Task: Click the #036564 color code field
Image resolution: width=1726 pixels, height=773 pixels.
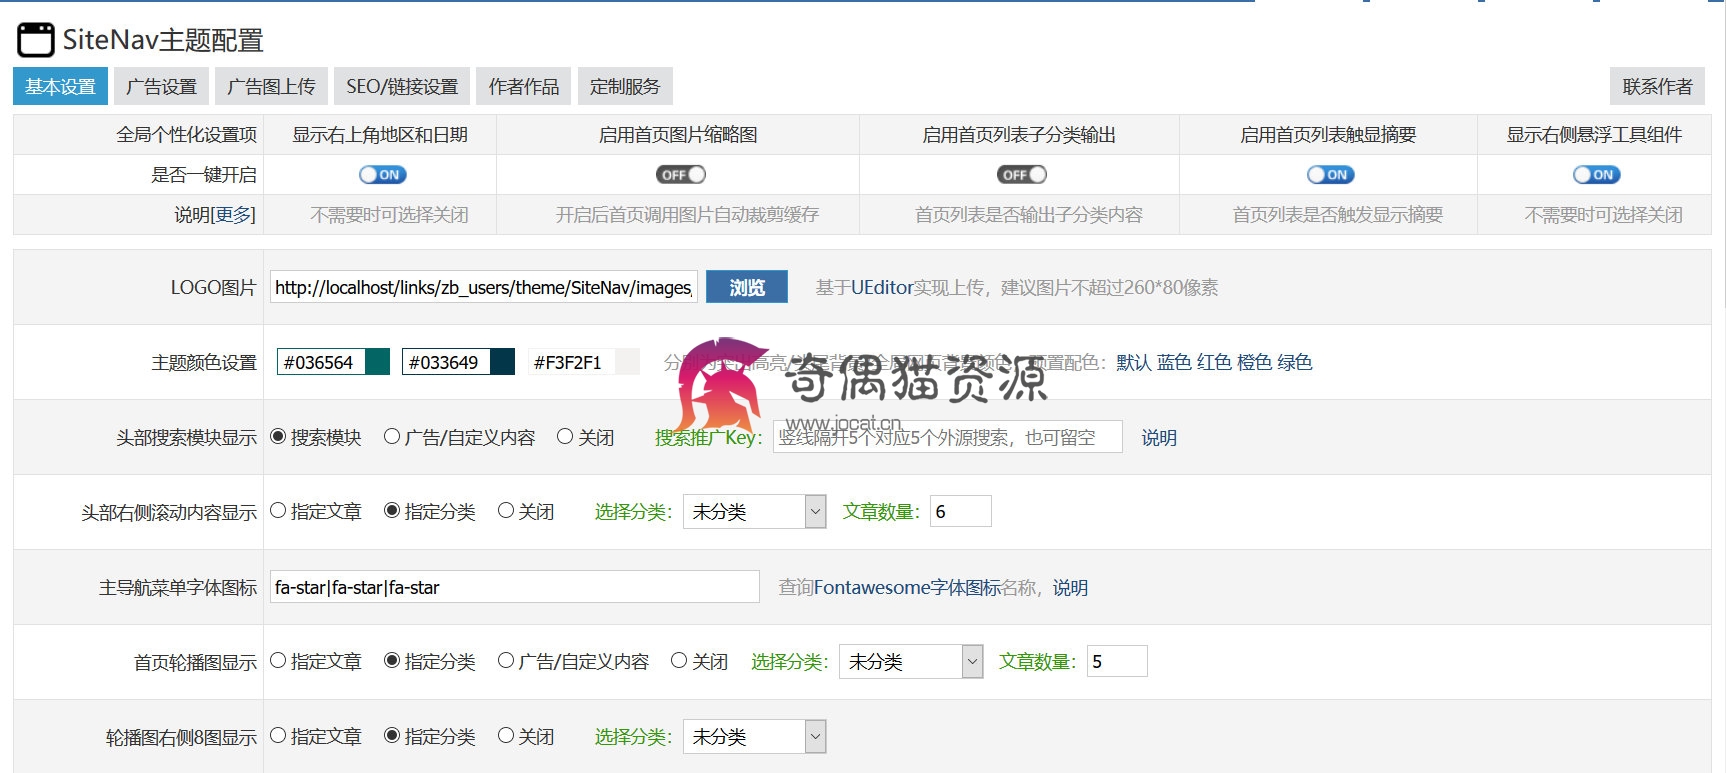Action: (321, 362)
